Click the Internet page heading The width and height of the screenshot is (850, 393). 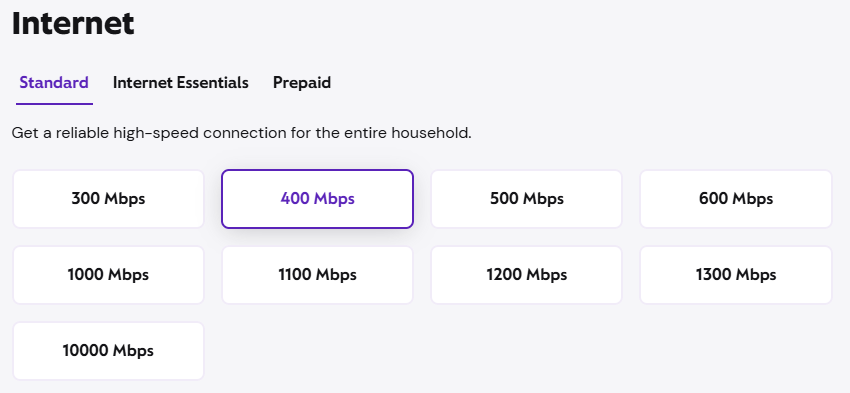pyautogui.click(x=73, y=24)
